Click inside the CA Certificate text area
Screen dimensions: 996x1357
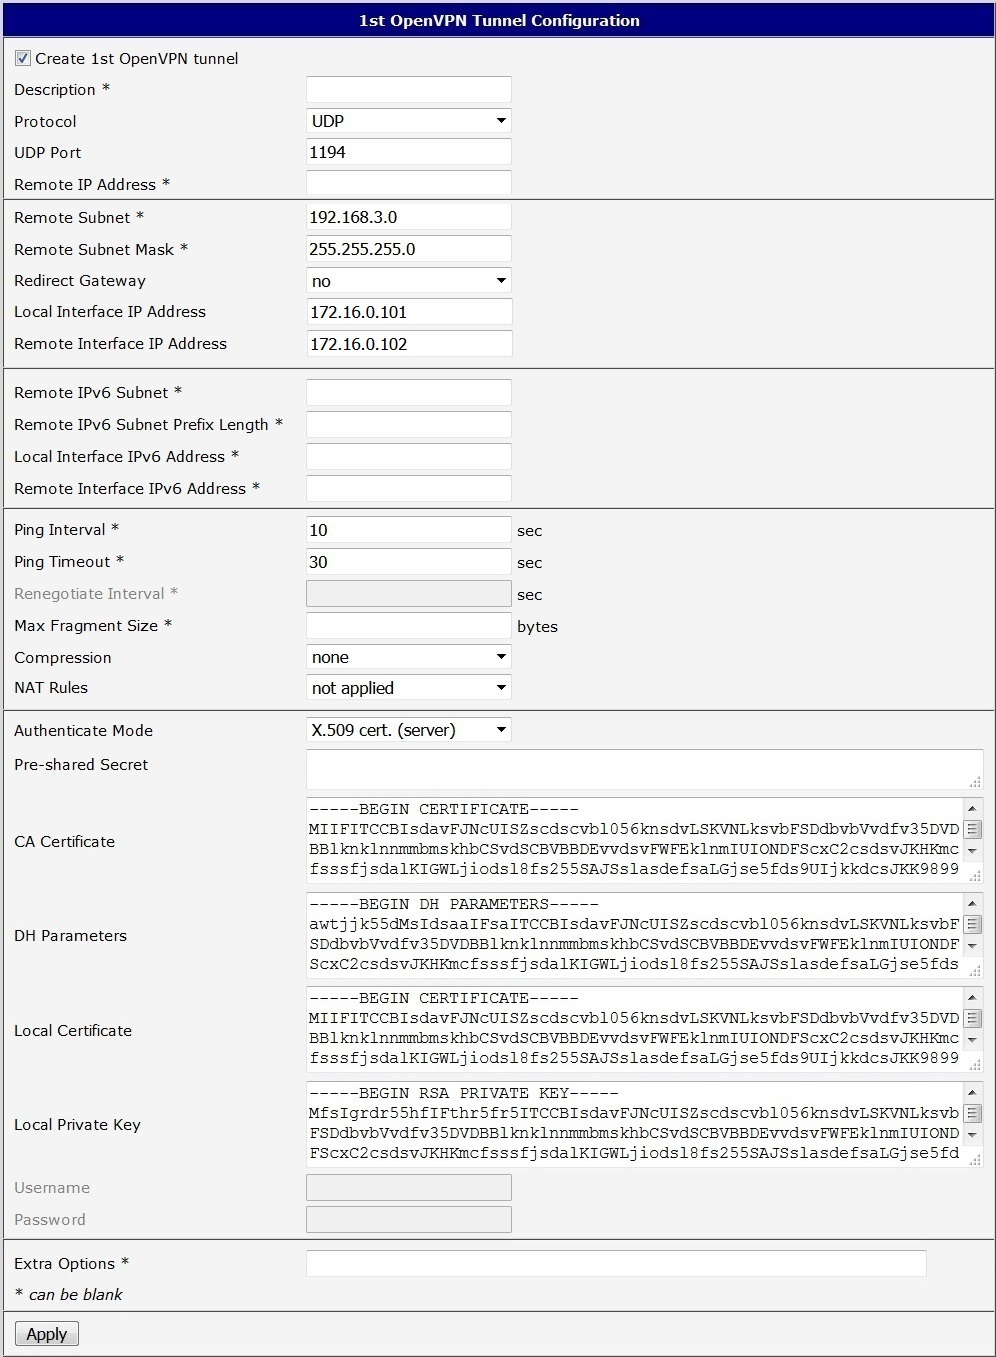(x=634, y=839)
